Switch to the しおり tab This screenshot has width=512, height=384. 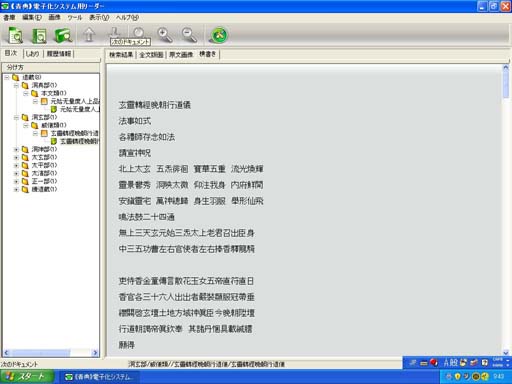click(x=32, y=54)
